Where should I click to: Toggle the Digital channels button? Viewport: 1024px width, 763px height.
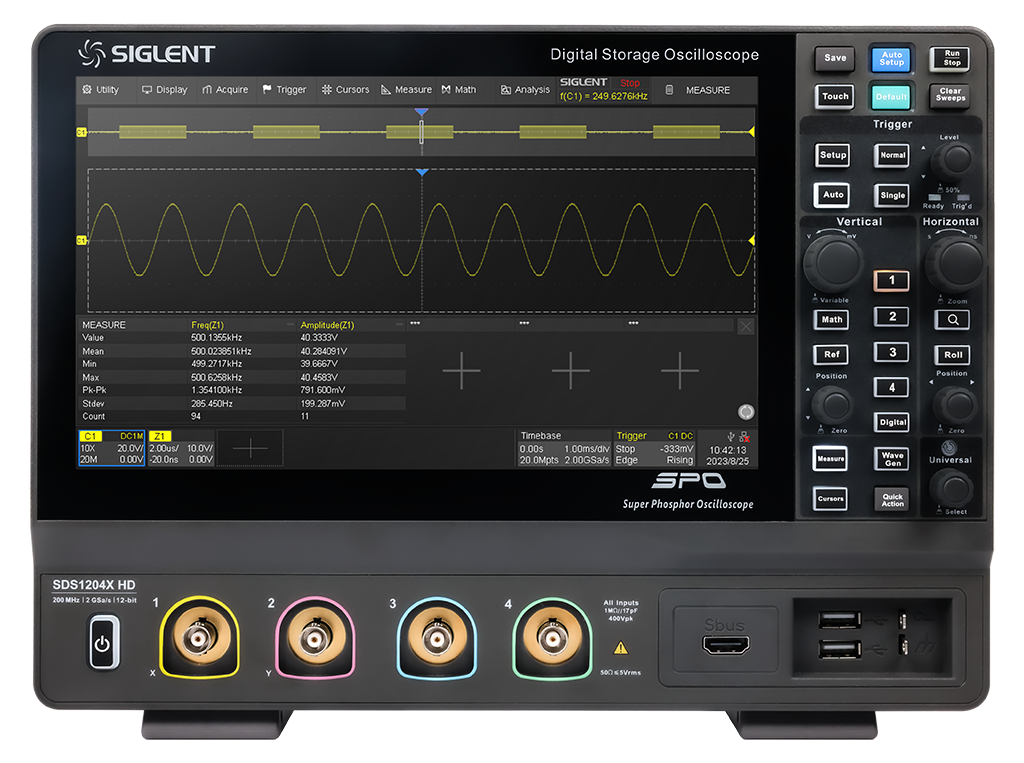pos(892,422)
